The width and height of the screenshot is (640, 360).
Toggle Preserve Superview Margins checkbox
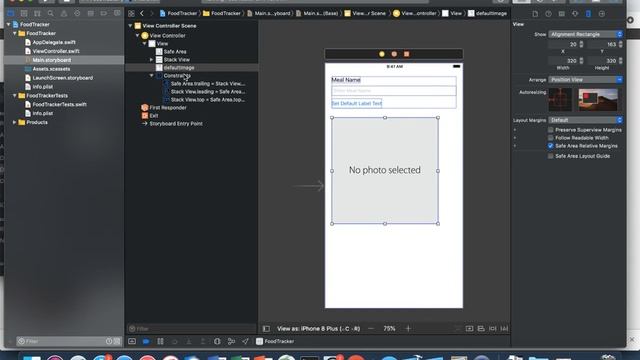551,130
